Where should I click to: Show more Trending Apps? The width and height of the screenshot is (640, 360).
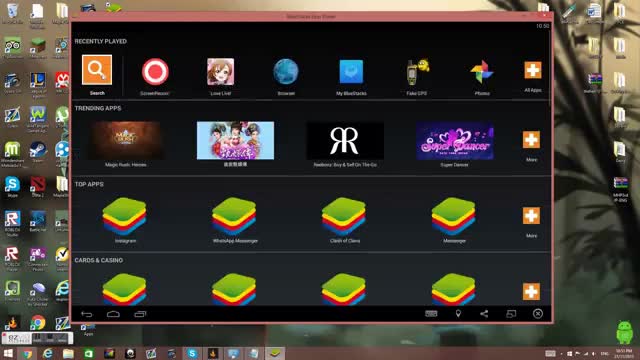pyautogui.click(x=531, y=140)
